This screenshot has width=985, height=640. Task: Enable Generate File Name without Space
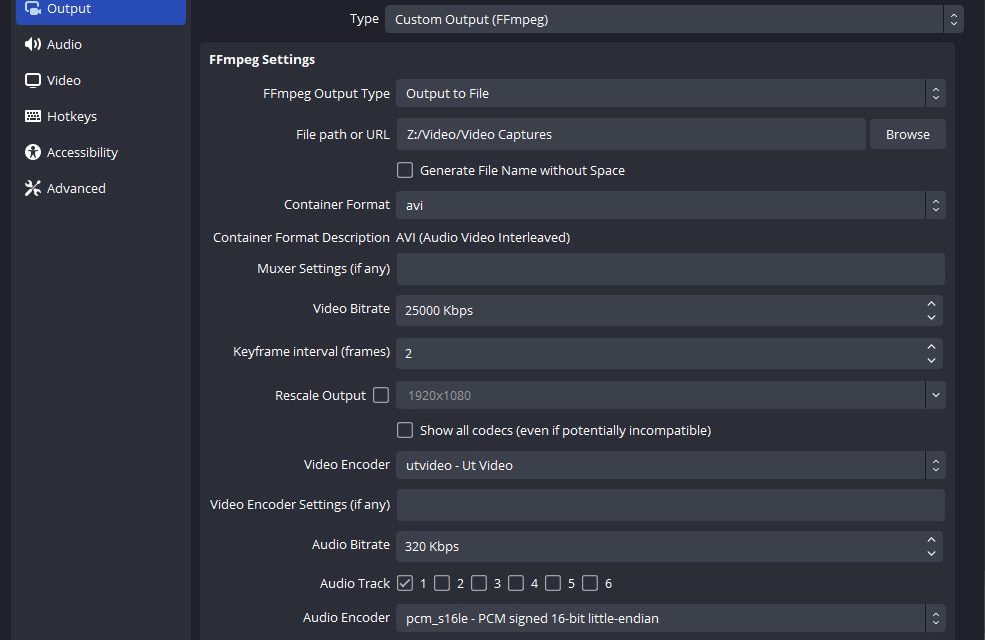[405, 170]
